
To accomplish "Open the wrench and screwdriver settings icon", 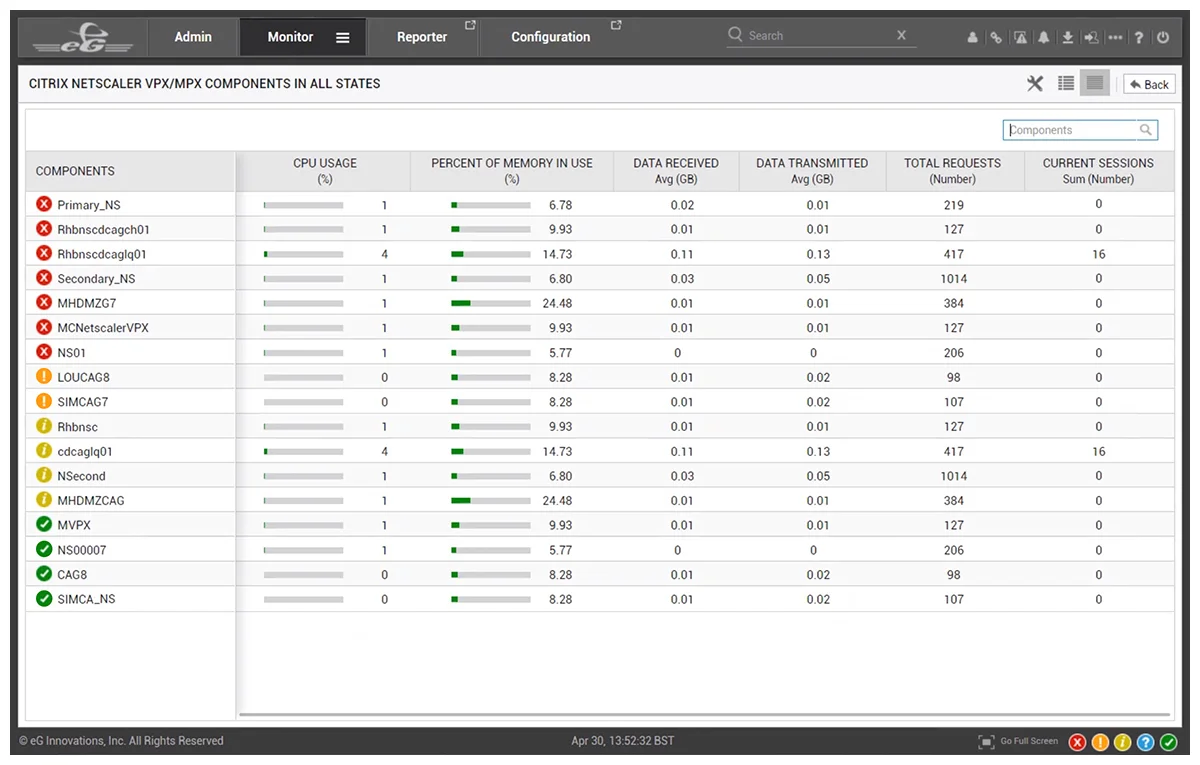I will 1035,84.
